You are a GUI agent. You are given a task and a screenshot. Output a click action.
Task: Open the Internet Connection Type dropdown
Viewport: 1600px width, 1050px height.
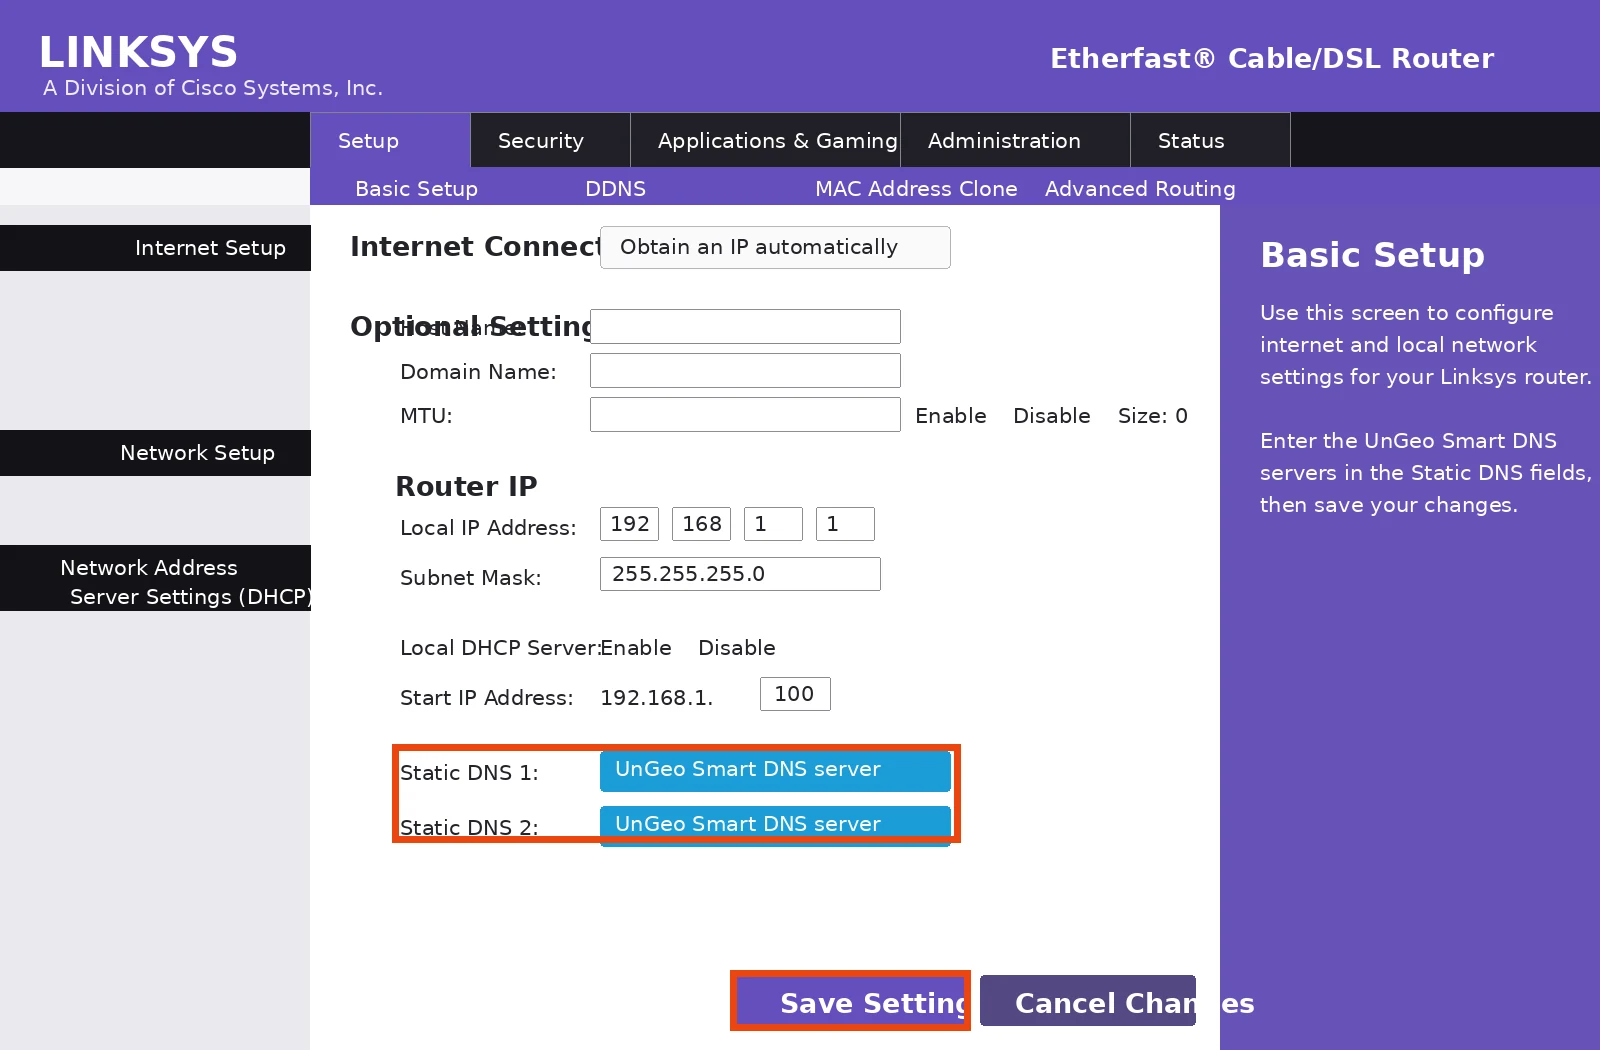click(x=775, y=247)
